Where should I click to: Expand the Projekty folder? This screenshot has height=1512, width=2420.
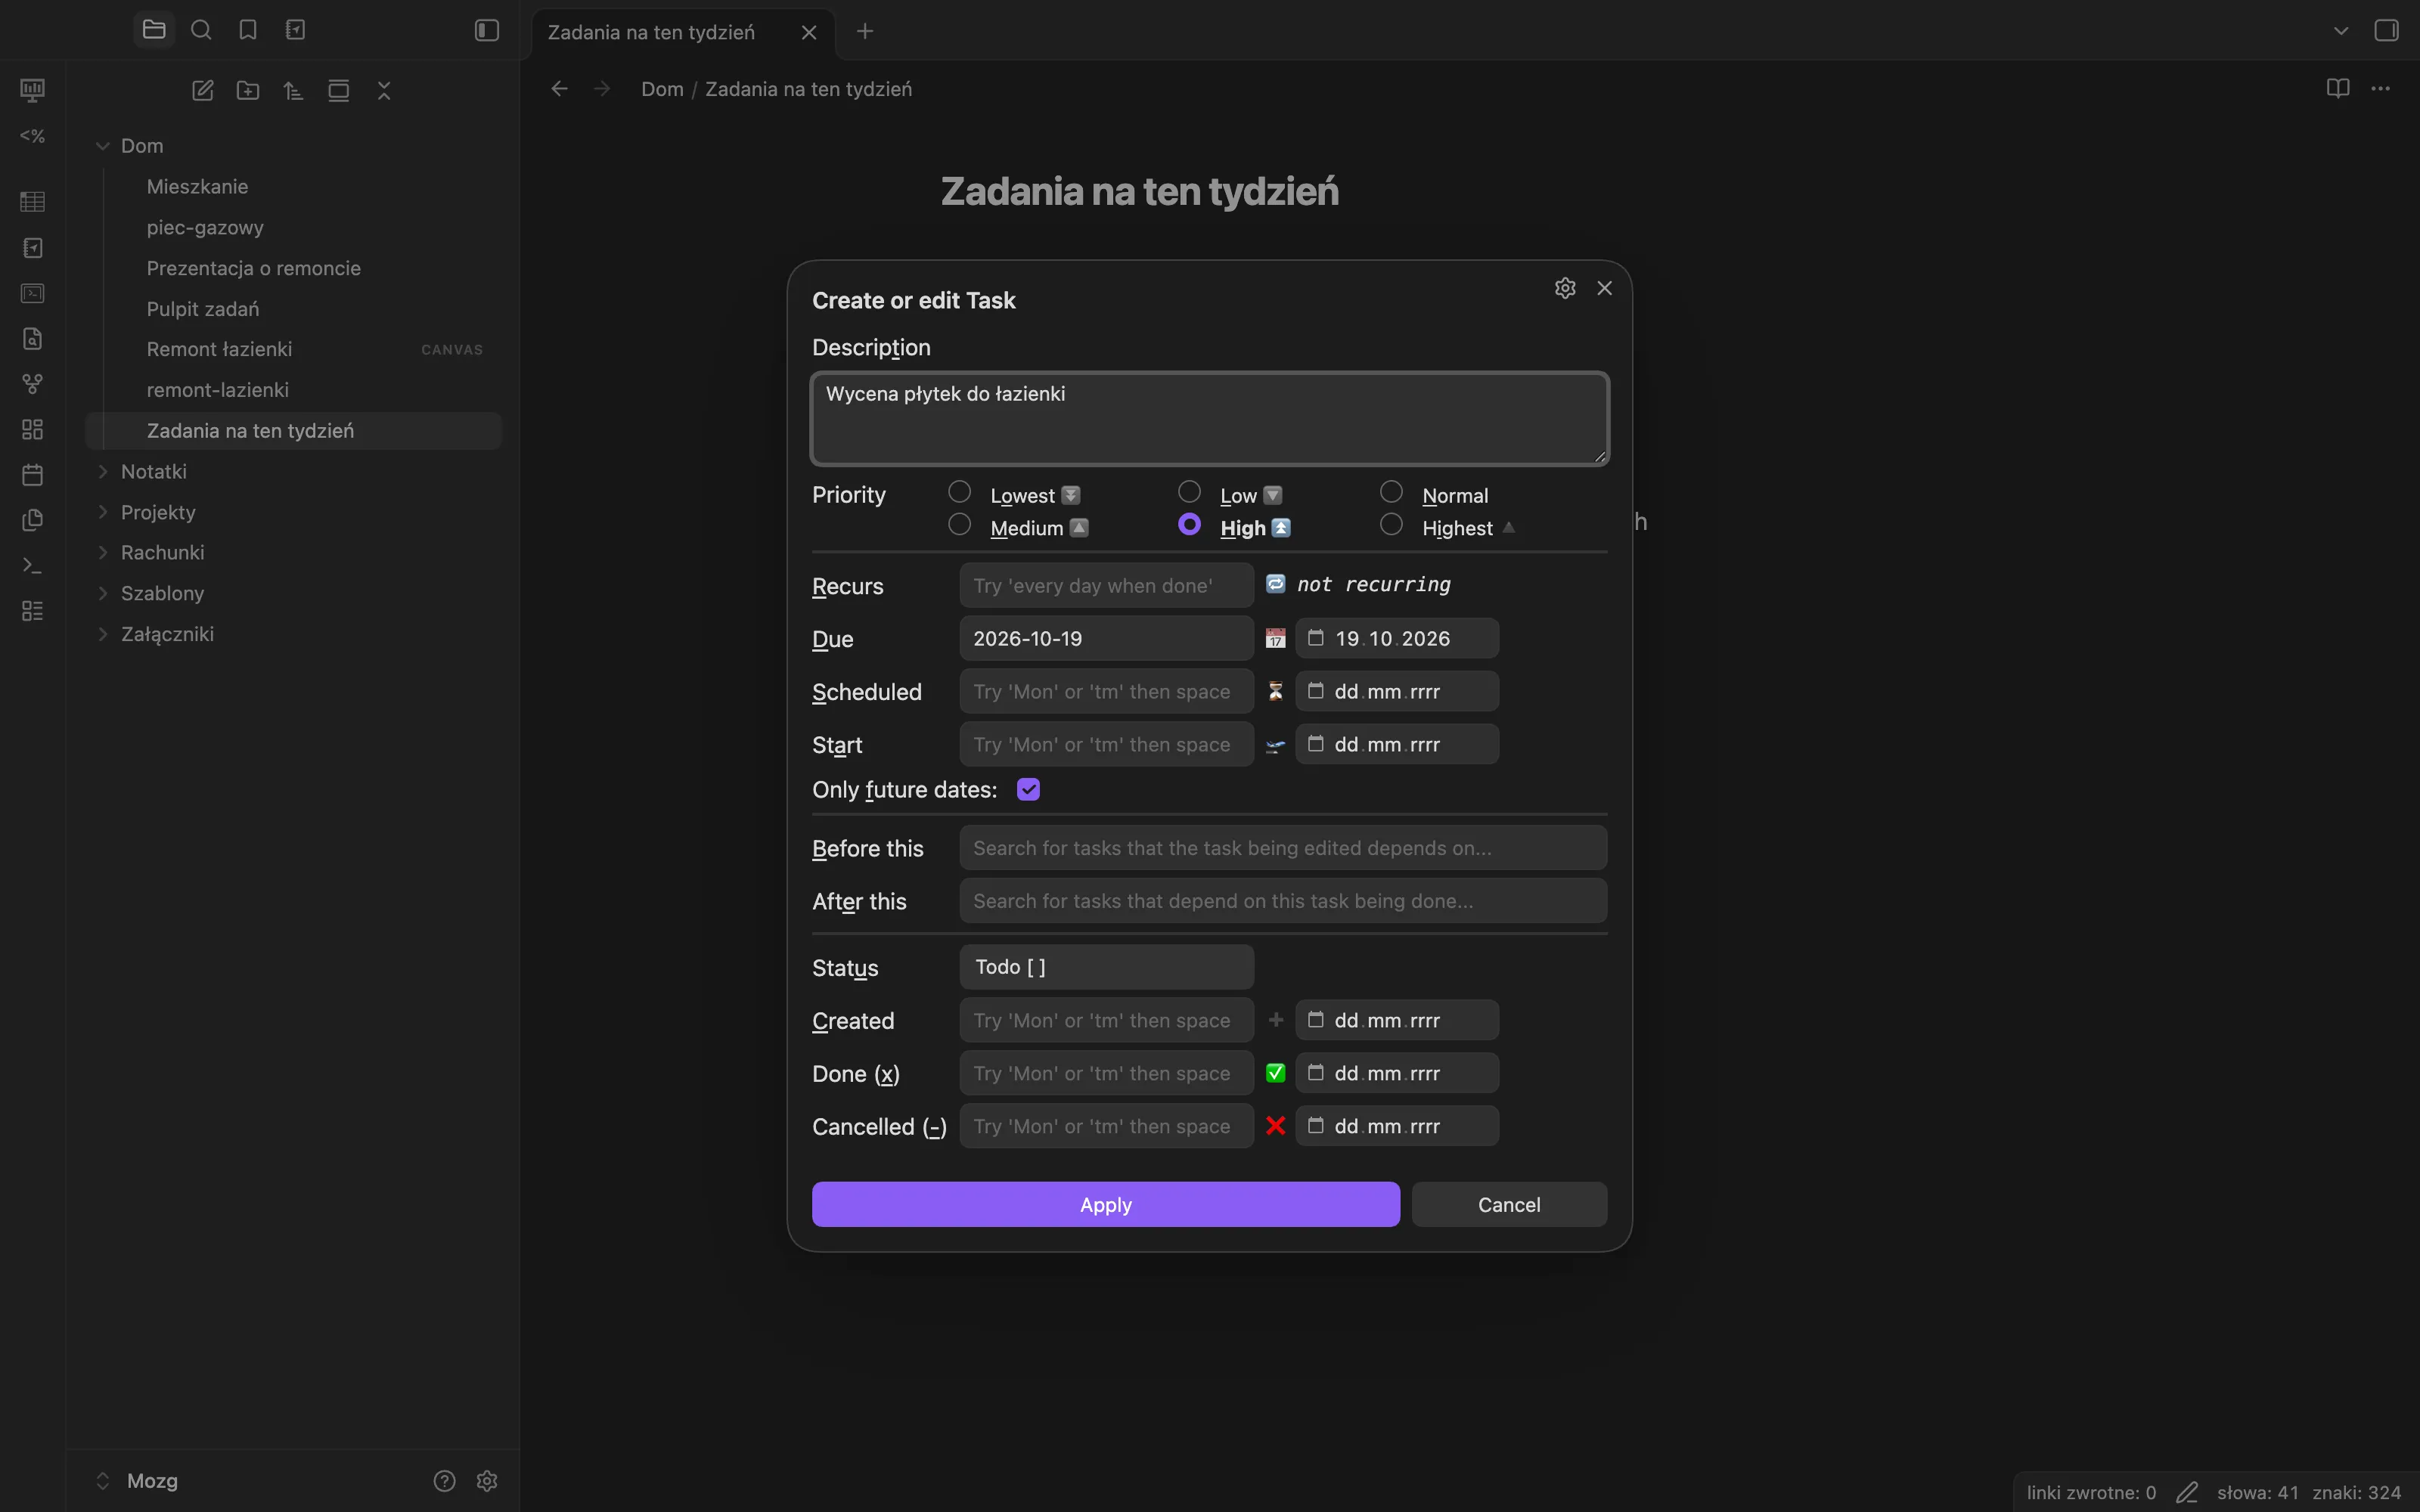click(102, 512)
